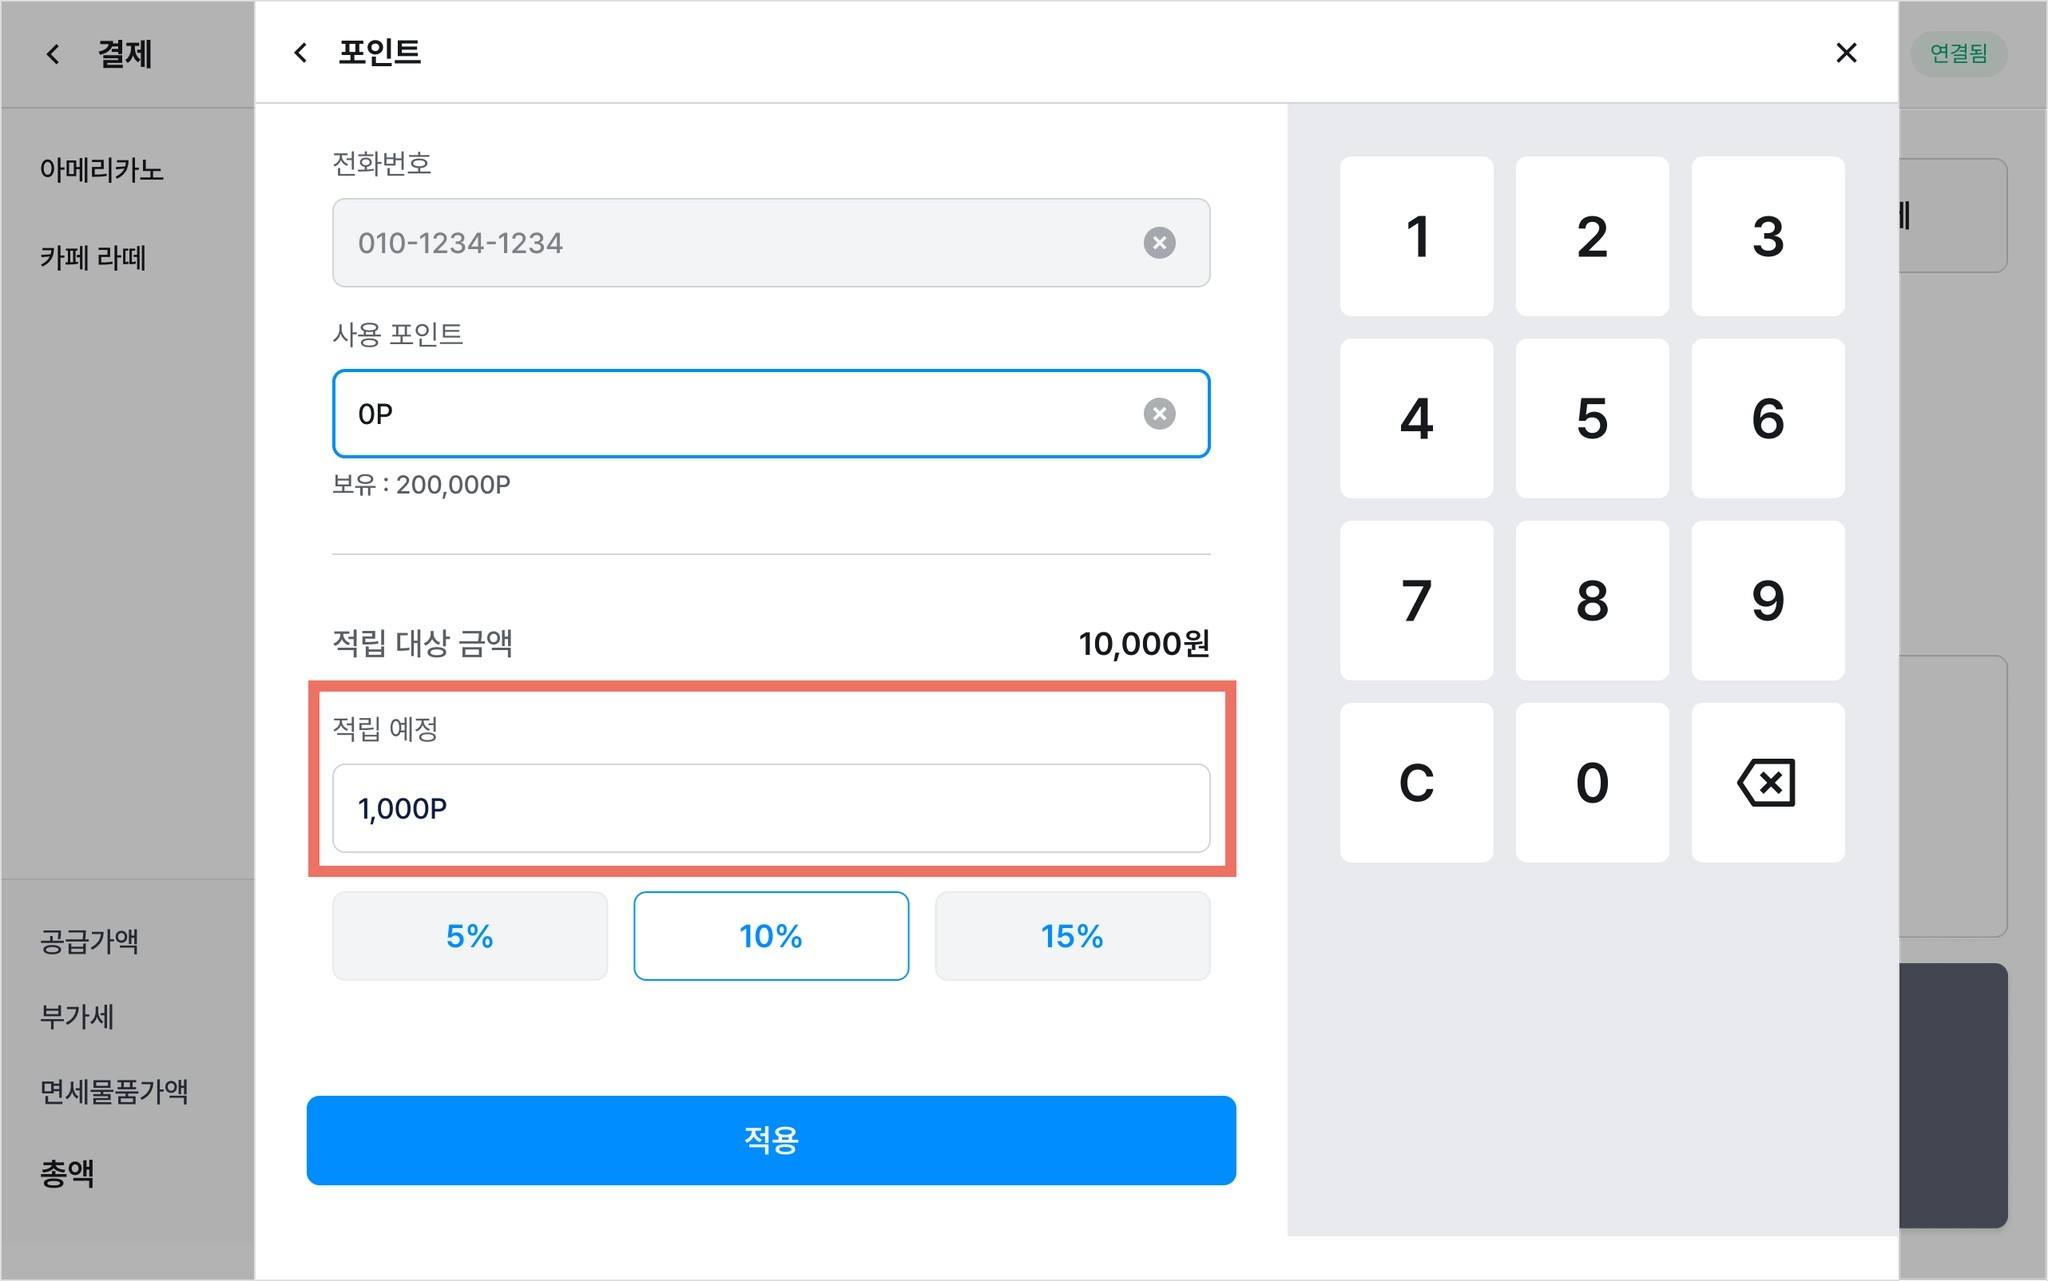The image size is (2048, 1281).
Task: Select the 5% accrual rate
Action: (x=470, y=936)
